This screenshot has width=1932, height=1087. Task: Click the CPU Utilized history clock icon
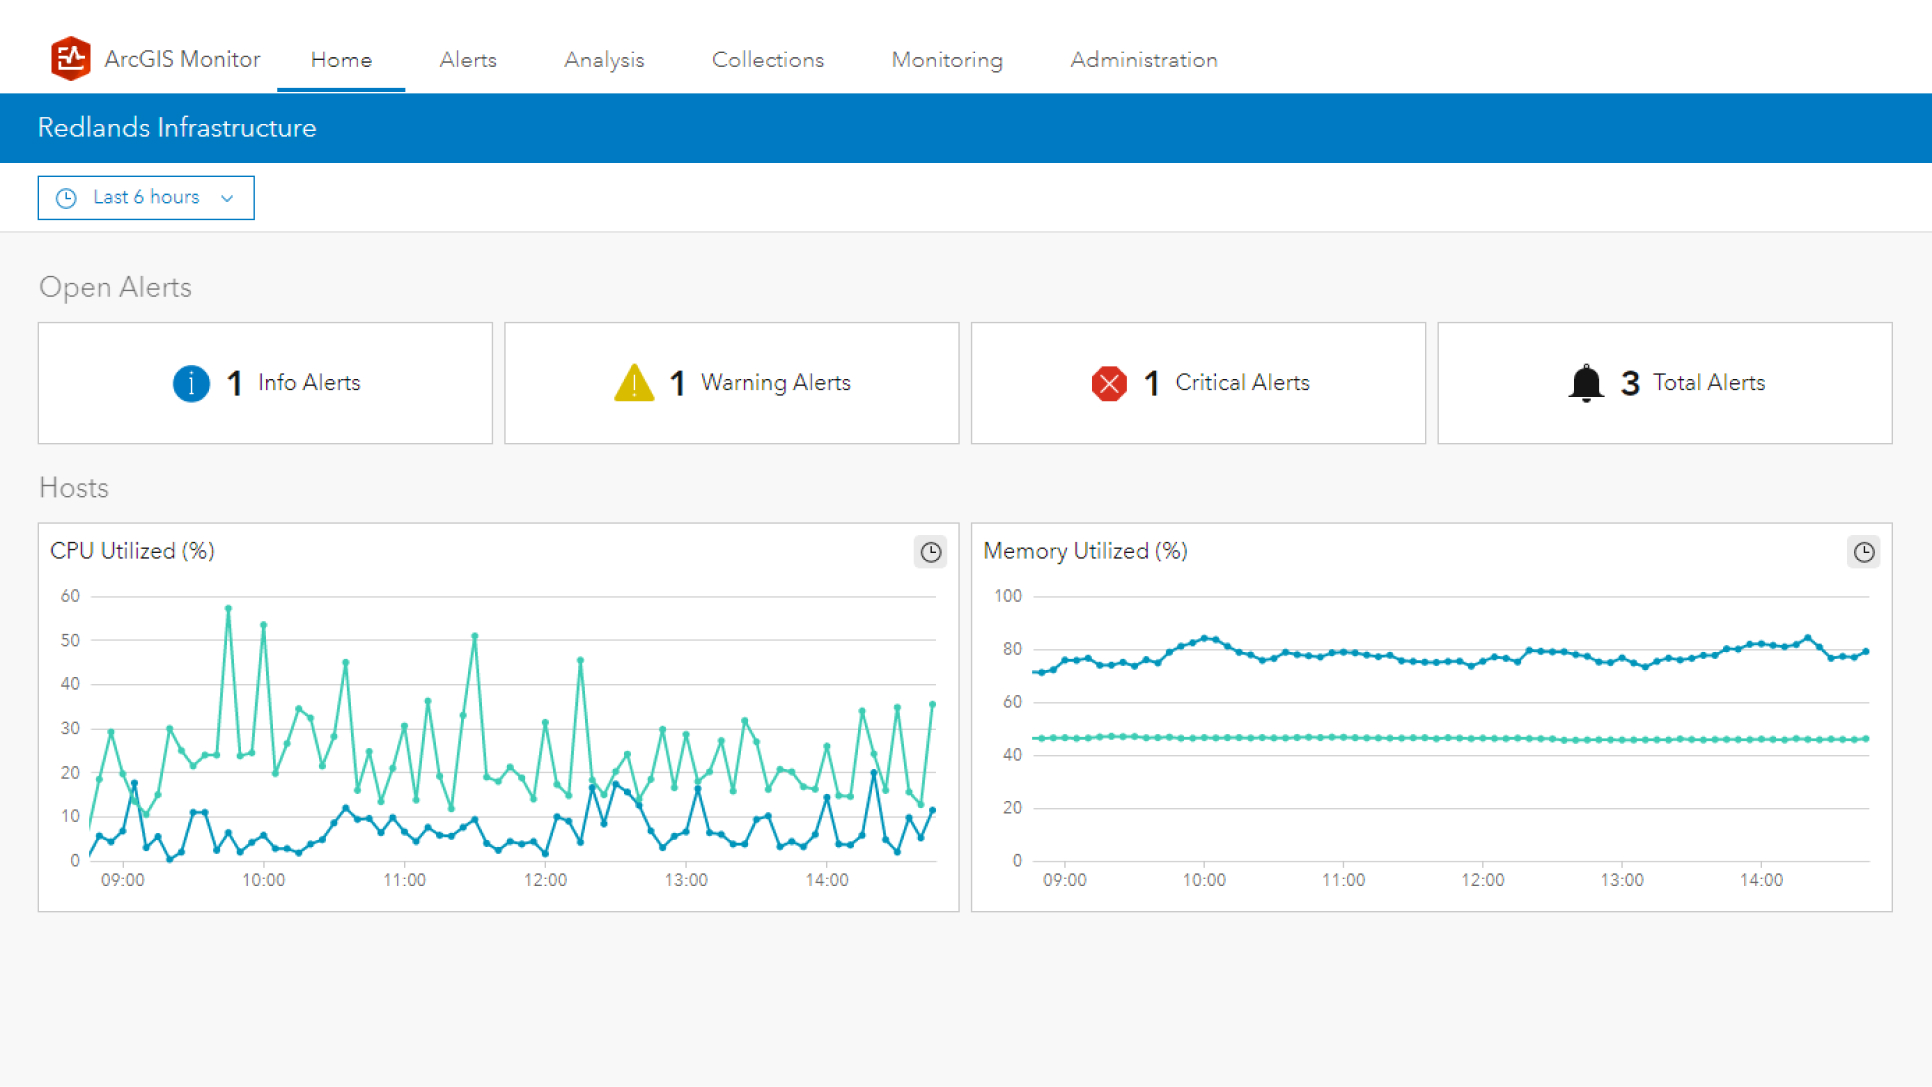pos(930,552)
